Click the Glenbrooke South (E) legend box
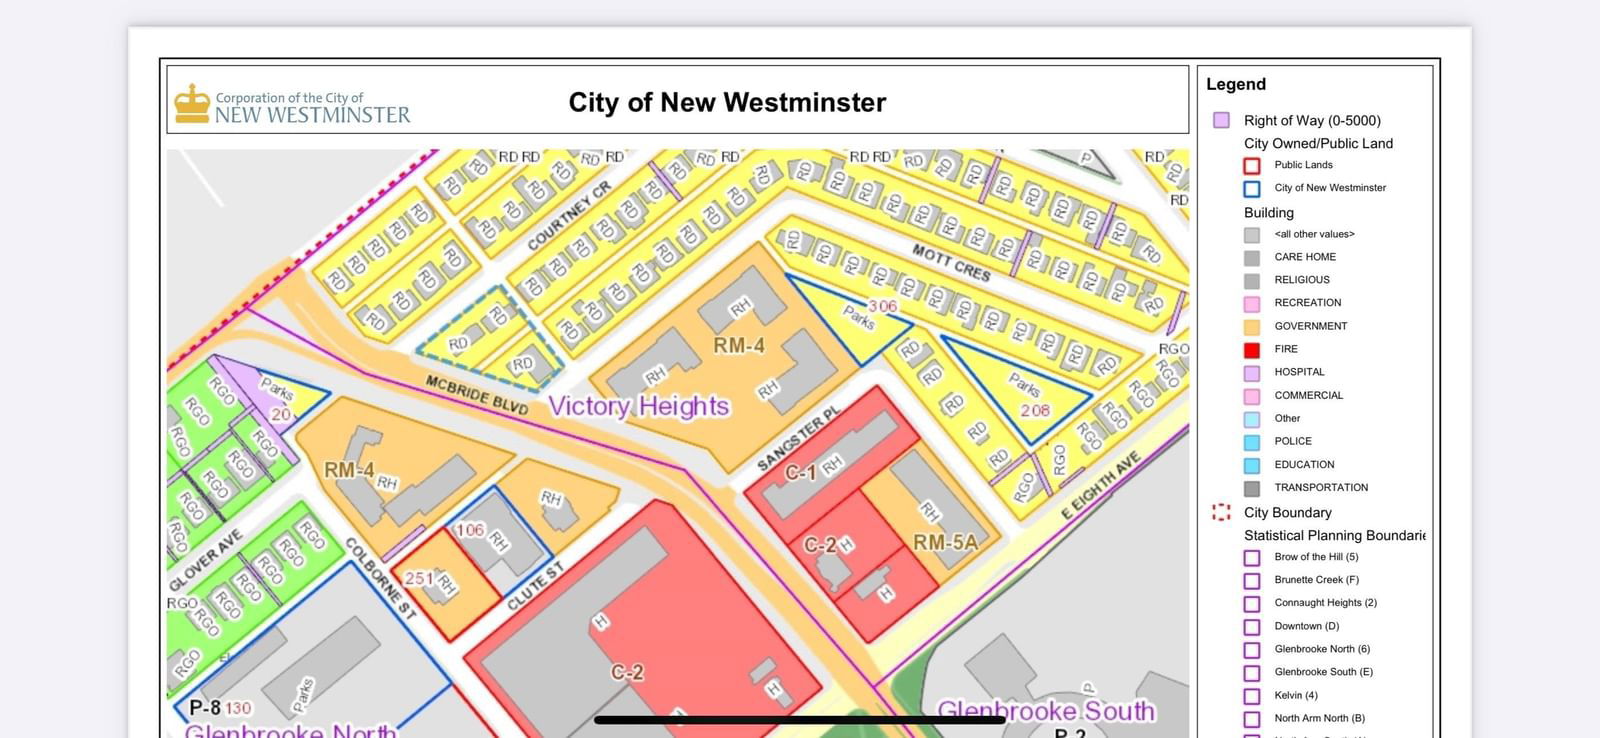This screenshot has width=1600, height=738. click(x=1252, y=673)
